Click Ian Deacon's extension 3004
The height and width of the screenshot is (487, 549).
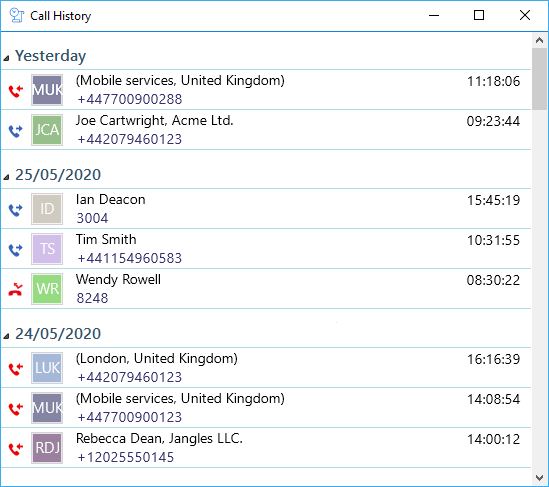(92, 218)
